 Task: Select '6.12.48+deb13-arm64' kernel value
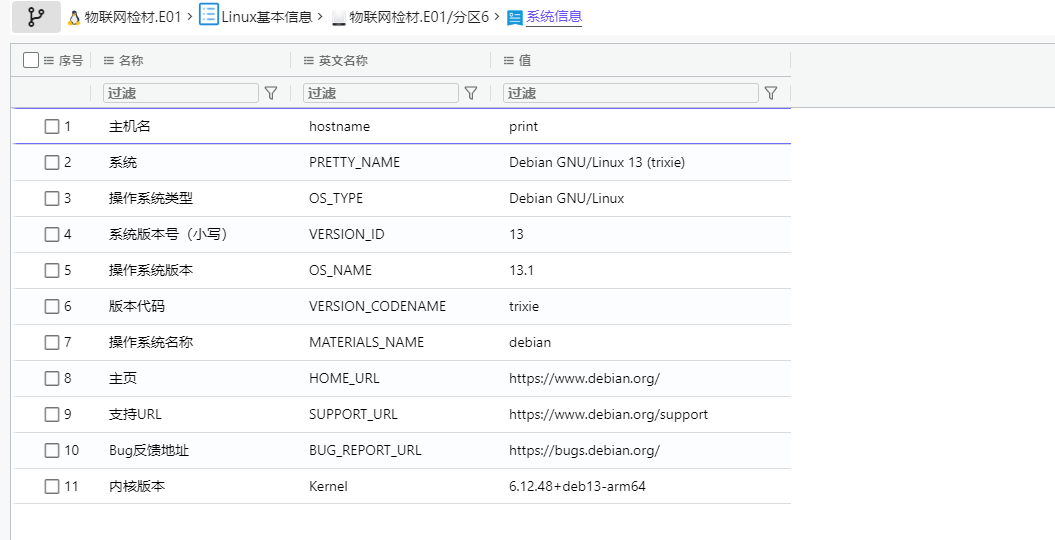(x=577, y=486)
